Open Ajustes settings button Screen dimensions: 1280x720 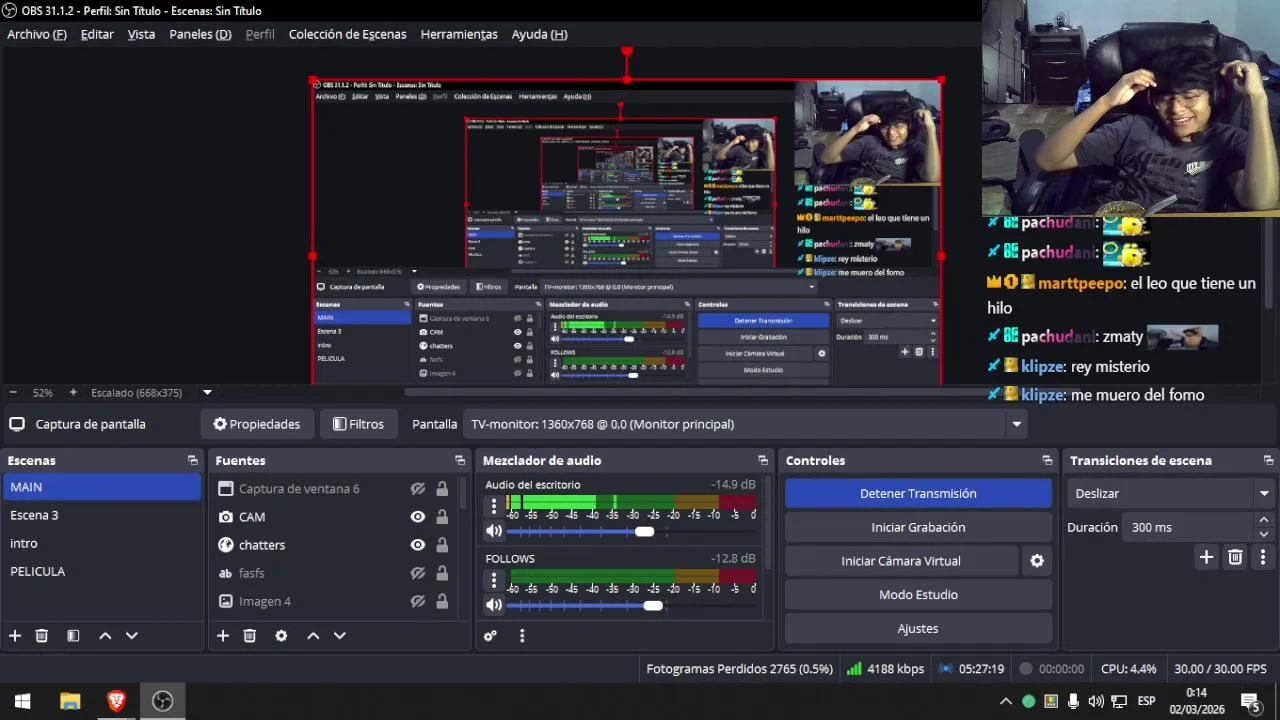pos(918,629)
